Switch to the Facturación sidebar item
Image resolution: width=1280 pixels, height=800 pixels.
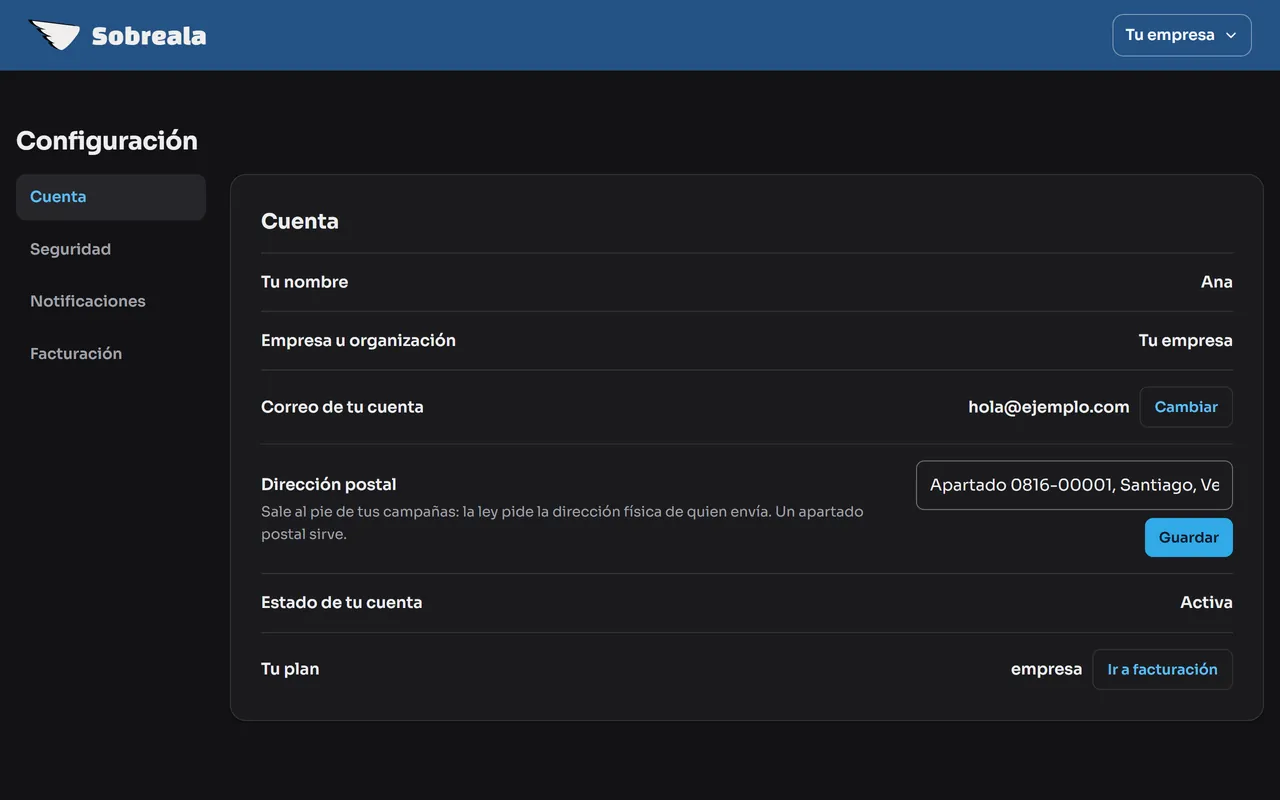click(x=111, y=353)
